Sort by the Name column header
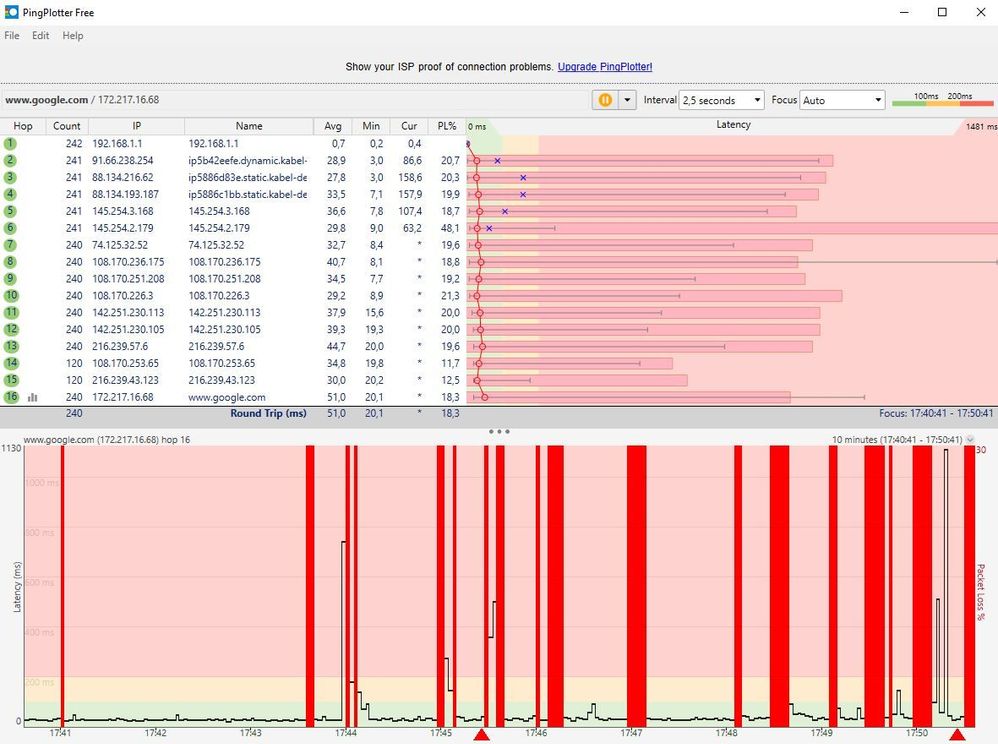 pyautogui.click(x=249, y=126)
